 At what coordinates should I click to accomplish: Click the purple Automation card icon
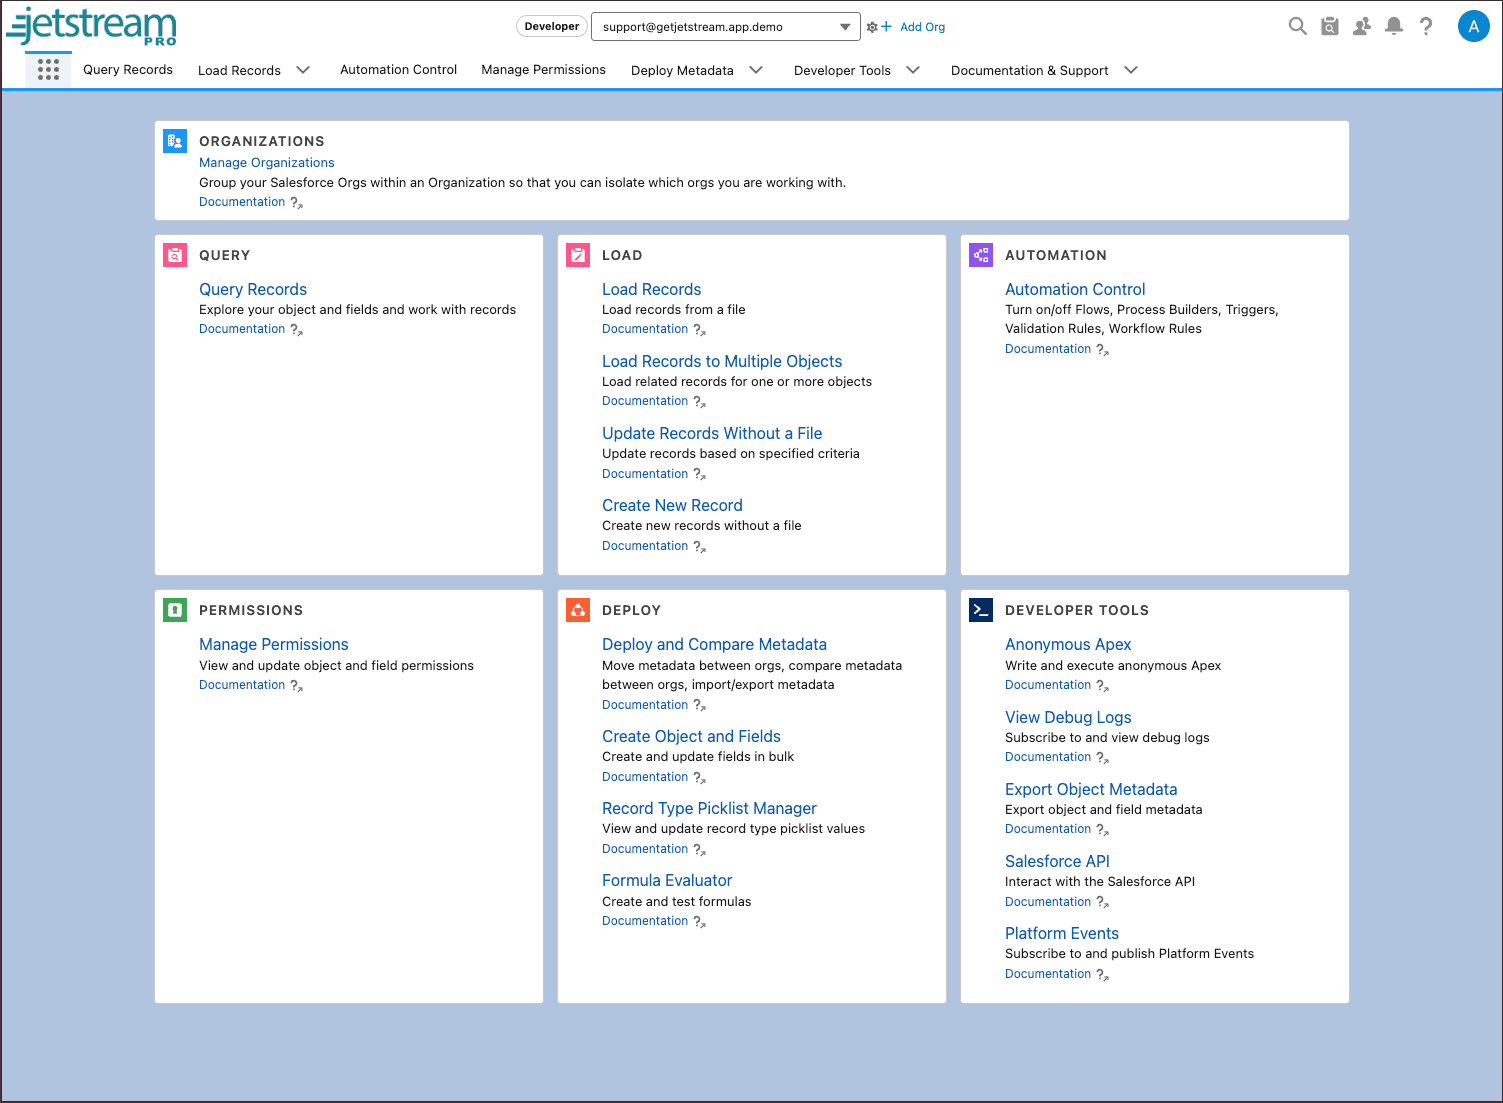click(981, 255)
